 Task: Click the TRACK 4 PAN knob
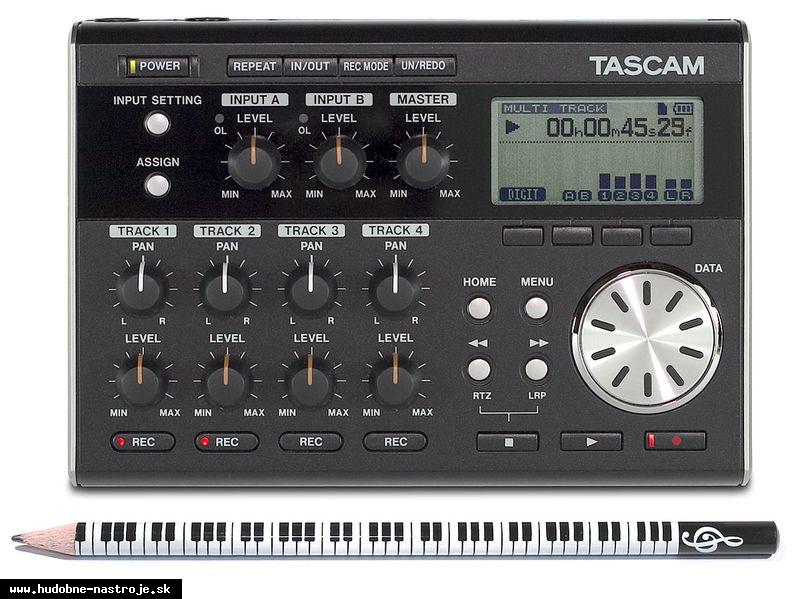[394, 290]
